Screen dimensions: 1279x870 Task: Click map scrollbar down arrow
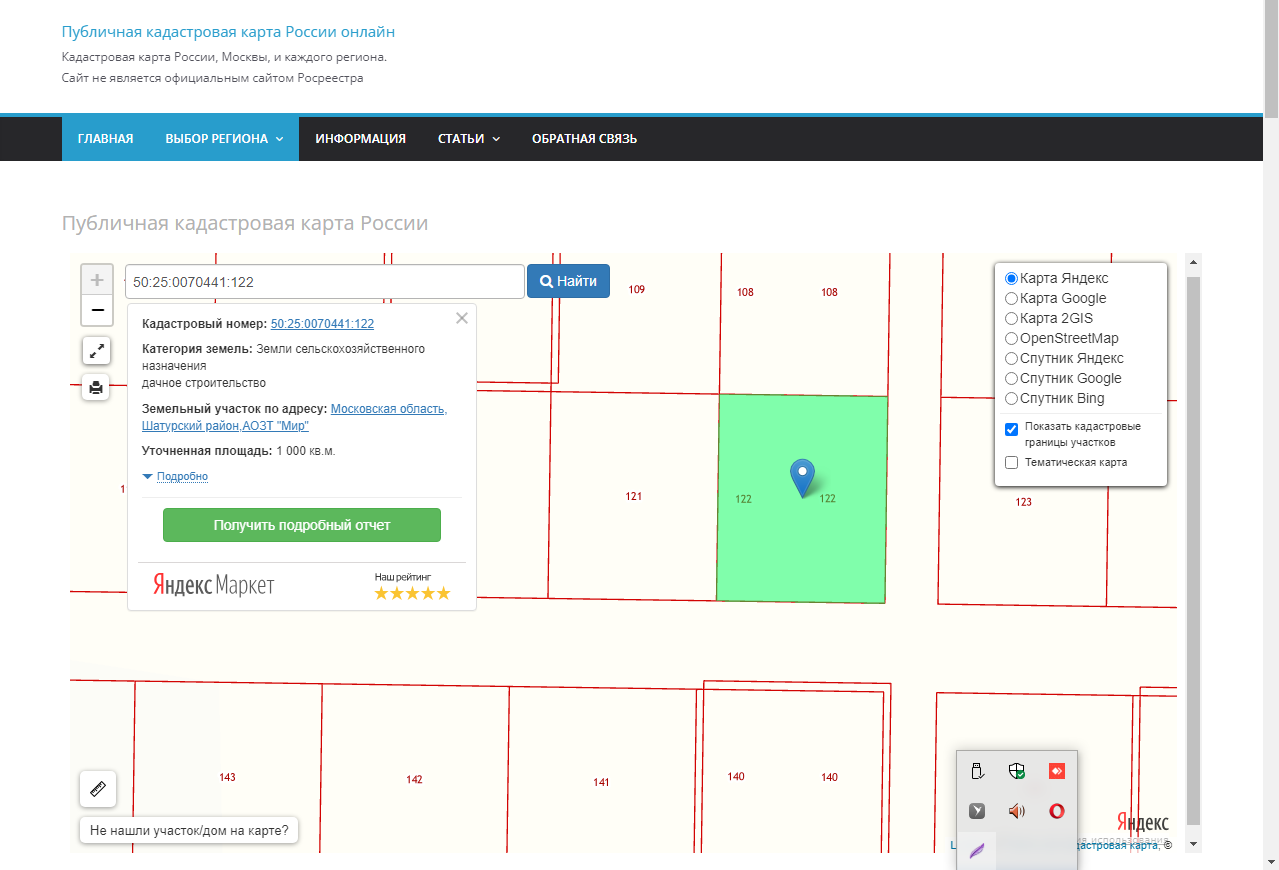pyautogui.click(x=1192, y=844)
